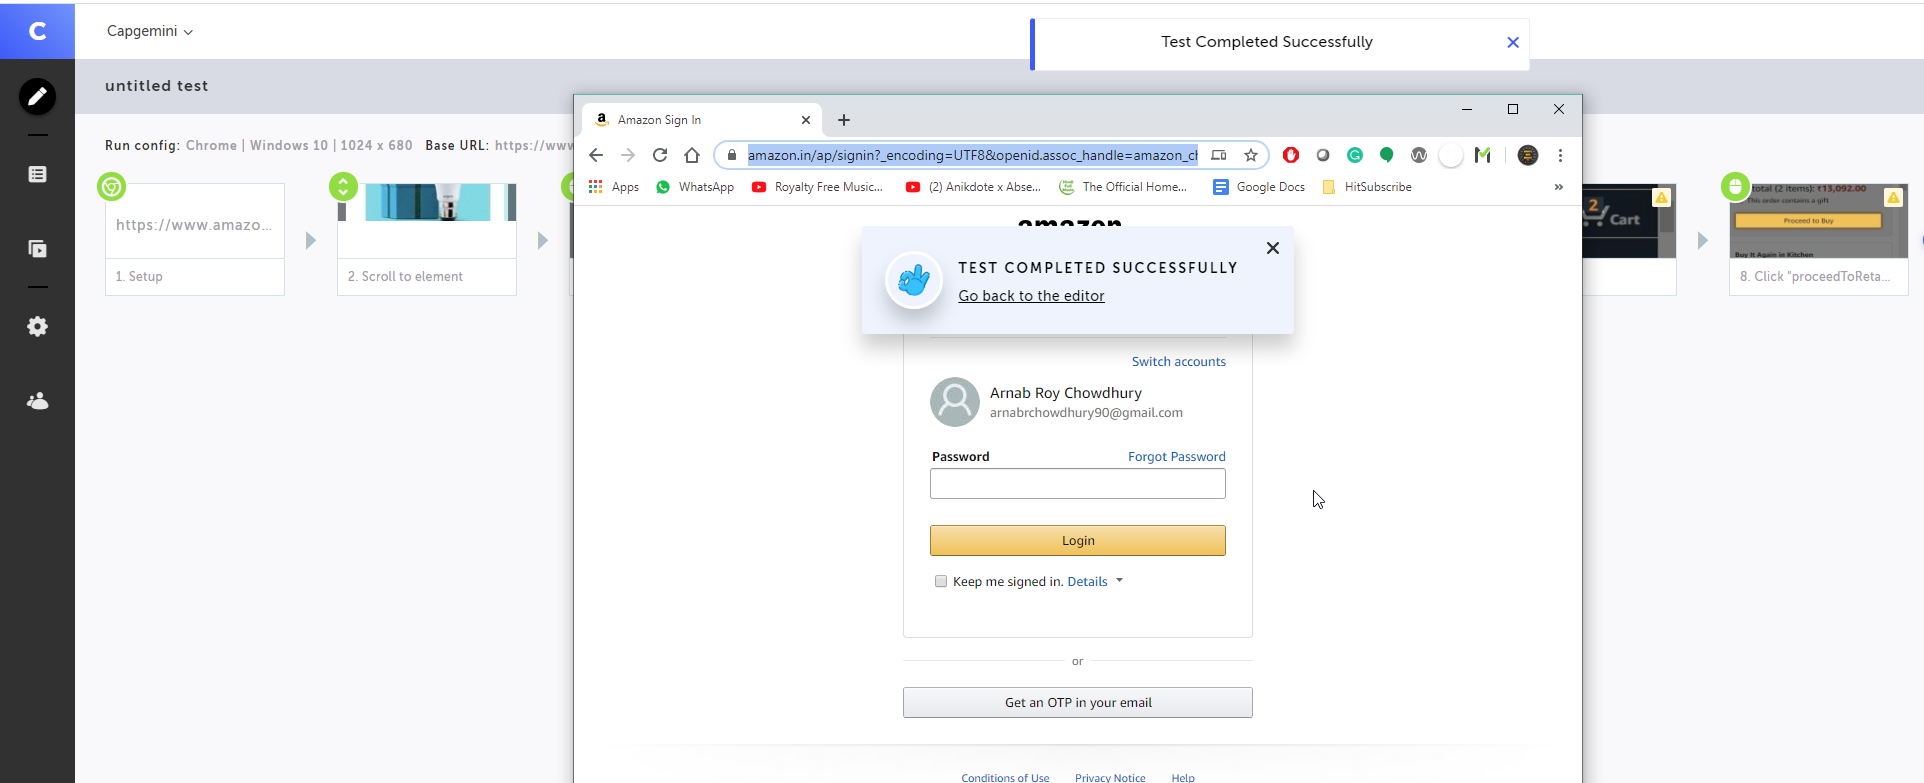The height and width of the screenshot is (783, 1924).
Task: Open the HitSubscribe bookmark folder
Action: coord(1367,187)
